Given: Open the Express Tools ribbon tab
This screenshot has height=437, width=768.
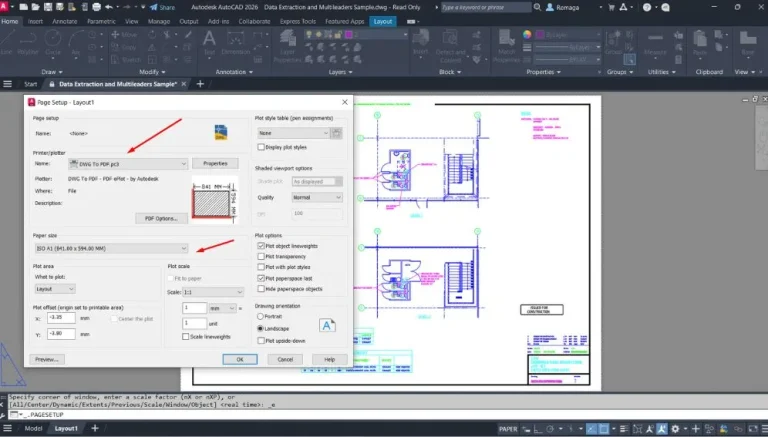Looking at the screenshot, I should [x=298, y=22].
